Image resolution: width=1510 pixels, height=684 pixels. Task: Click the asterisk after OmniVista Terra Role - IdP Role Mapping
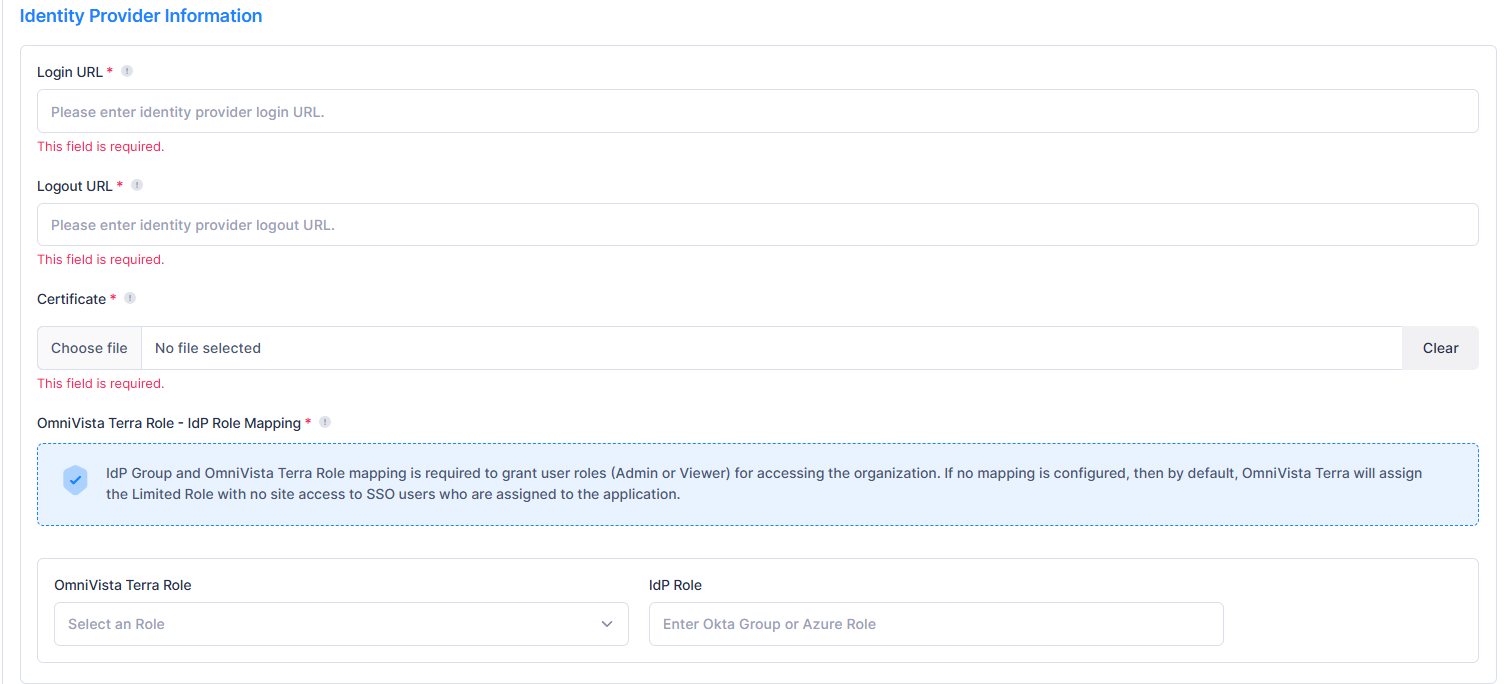307,422
